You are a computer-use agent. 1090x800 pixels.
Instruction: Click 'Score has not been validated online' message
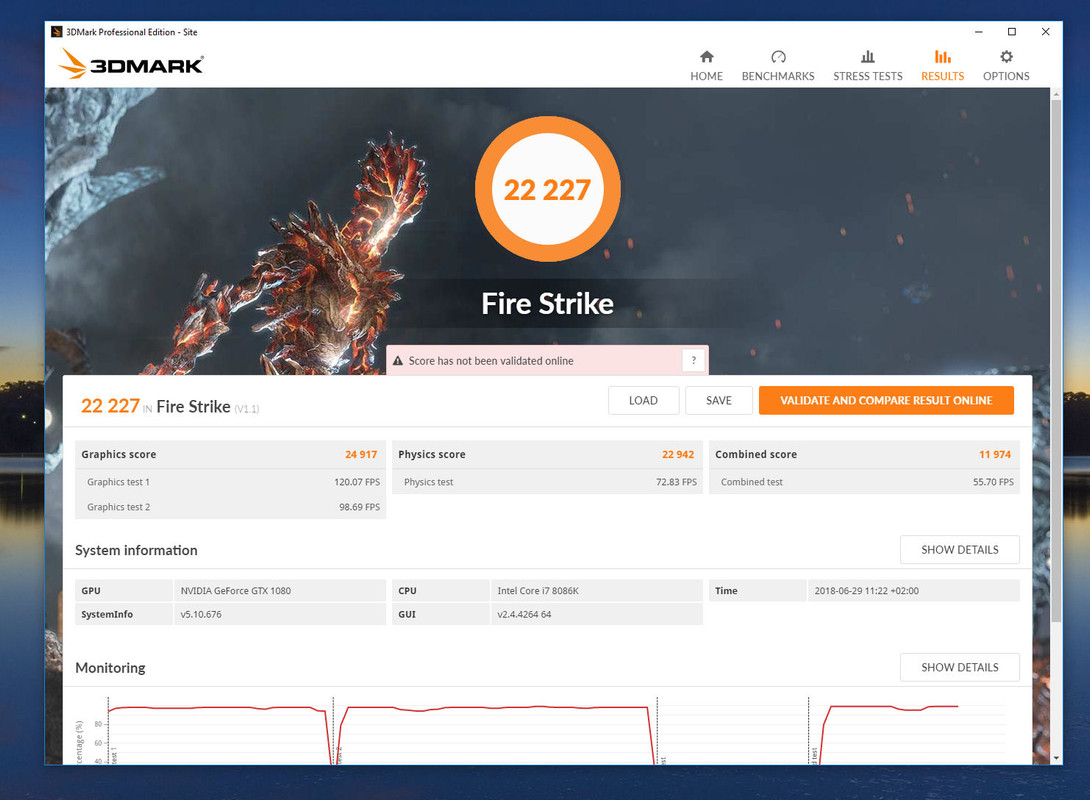491,361
